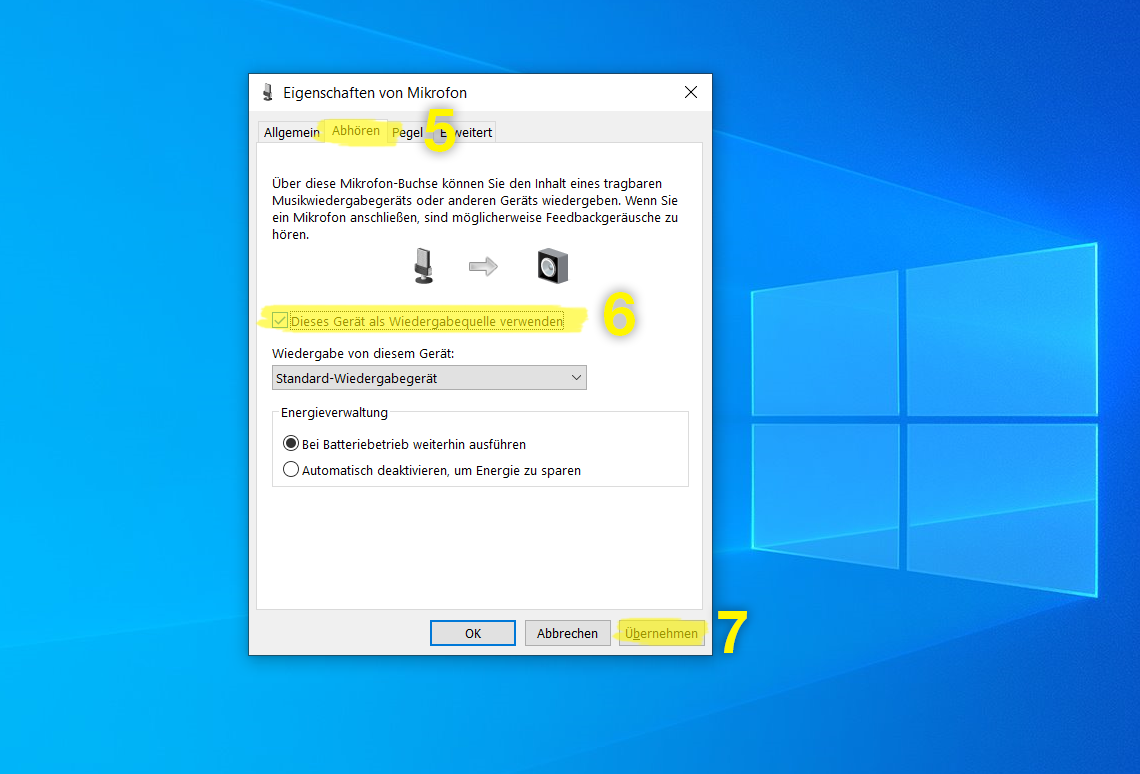1140x774 pixels.
Task: Close the Eigenschaften von Mikrofon dialog
Action: pos(691,92)
